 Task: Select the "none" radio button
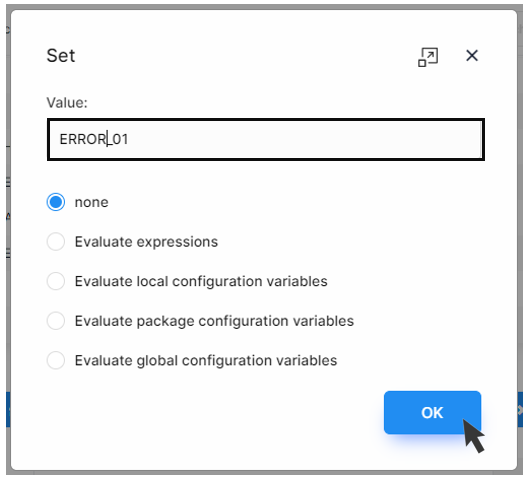click(56, 202)
